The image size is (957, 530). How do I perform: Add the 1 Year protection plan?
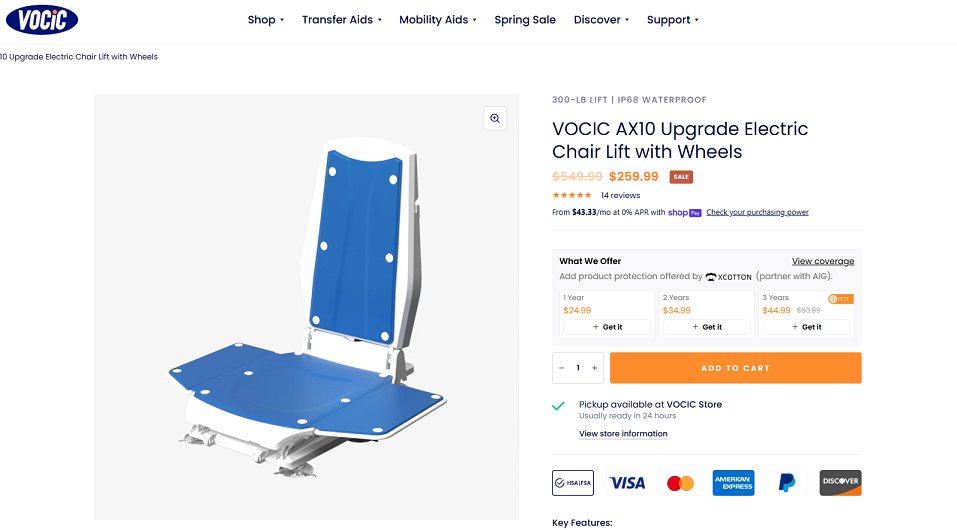607,327
